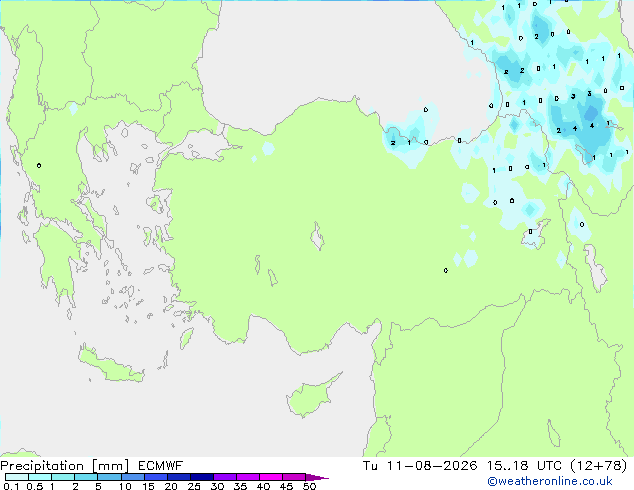Image resolution: width=634 pixels, height=490 pixels.
Task: Click the legend scale label 10
Action: coord(125,486)
